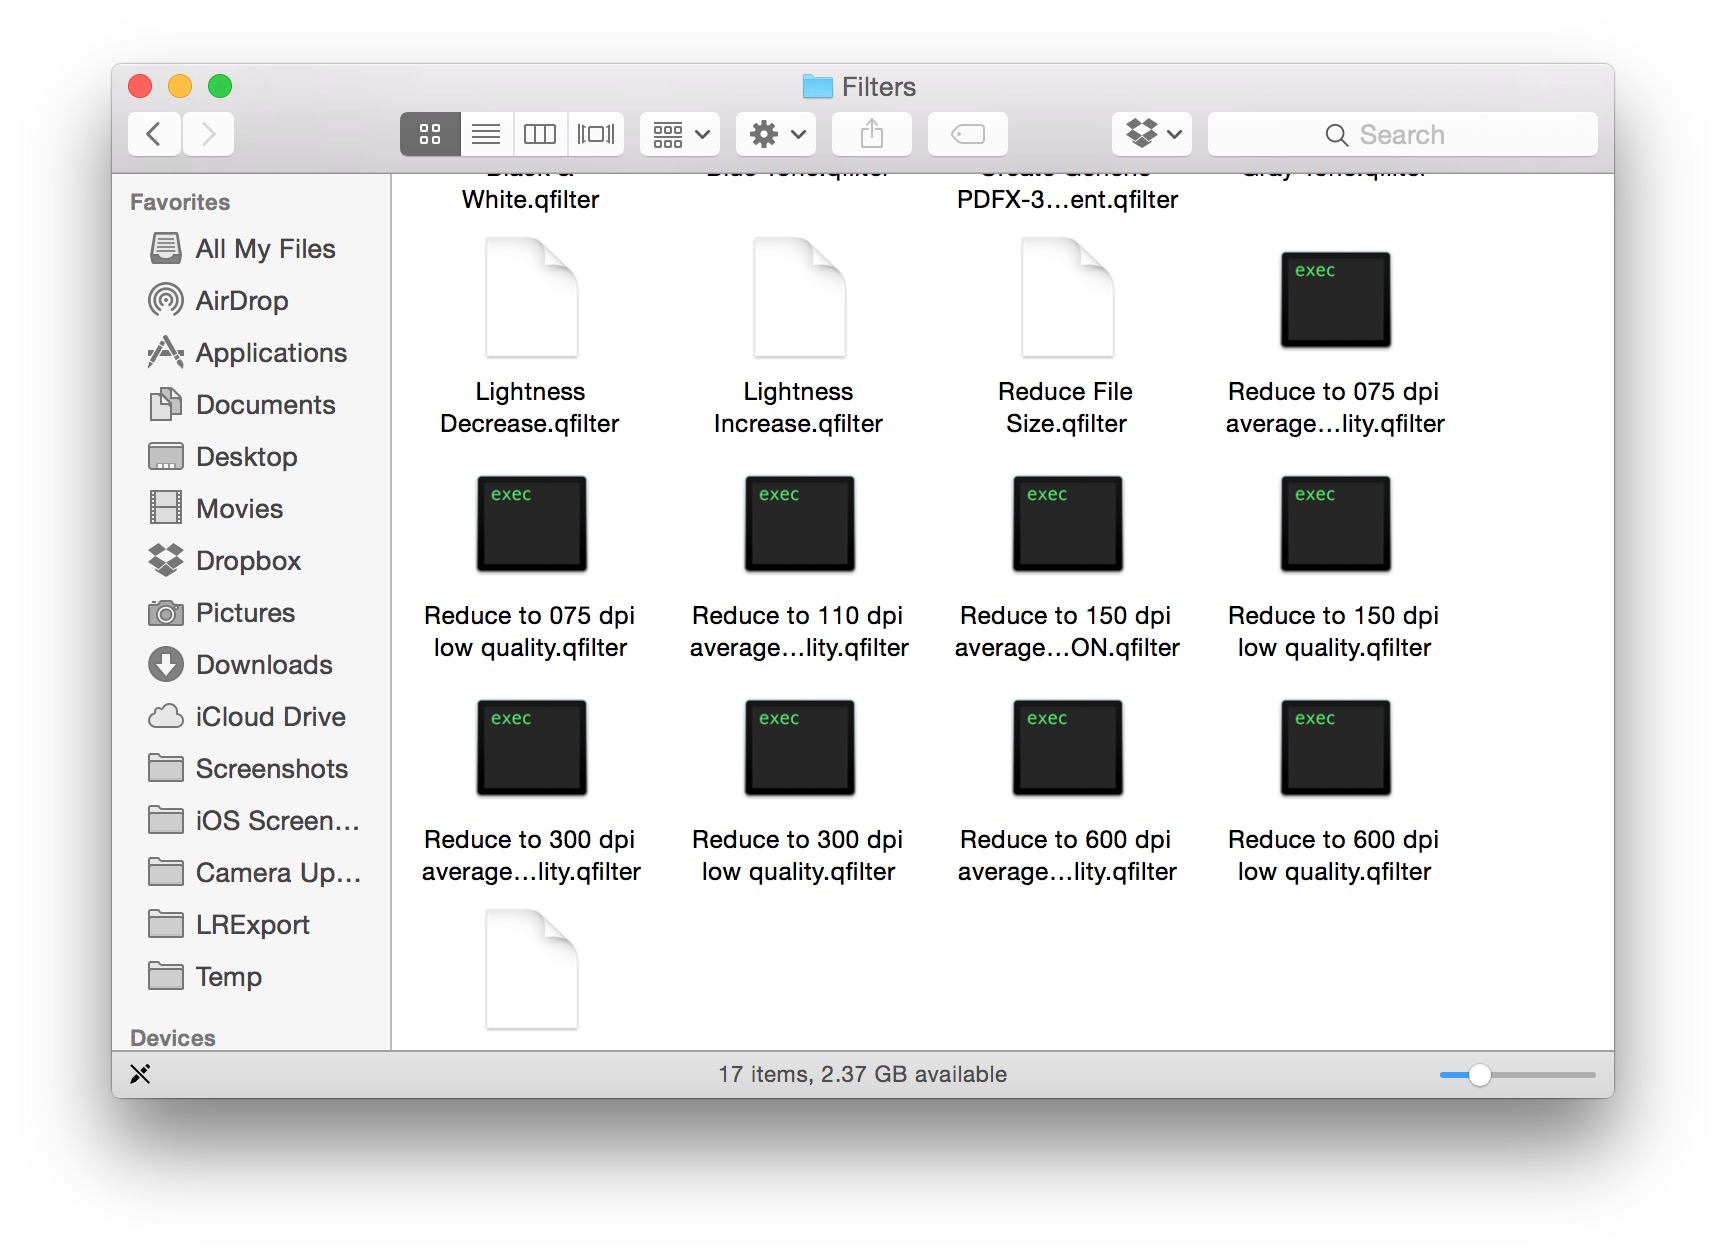Click in the Search field

[x=1402, y=134]
